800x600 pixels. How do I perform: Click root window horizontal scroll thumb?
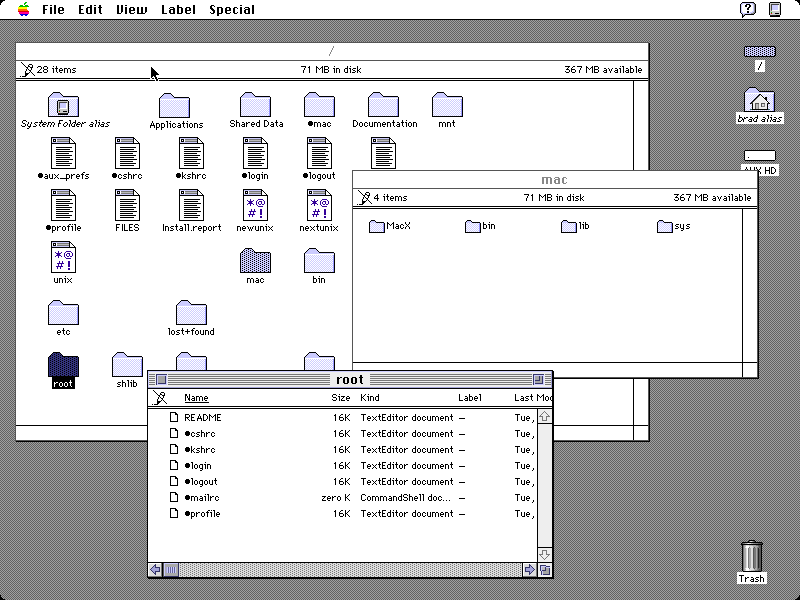tap(171, 569)
